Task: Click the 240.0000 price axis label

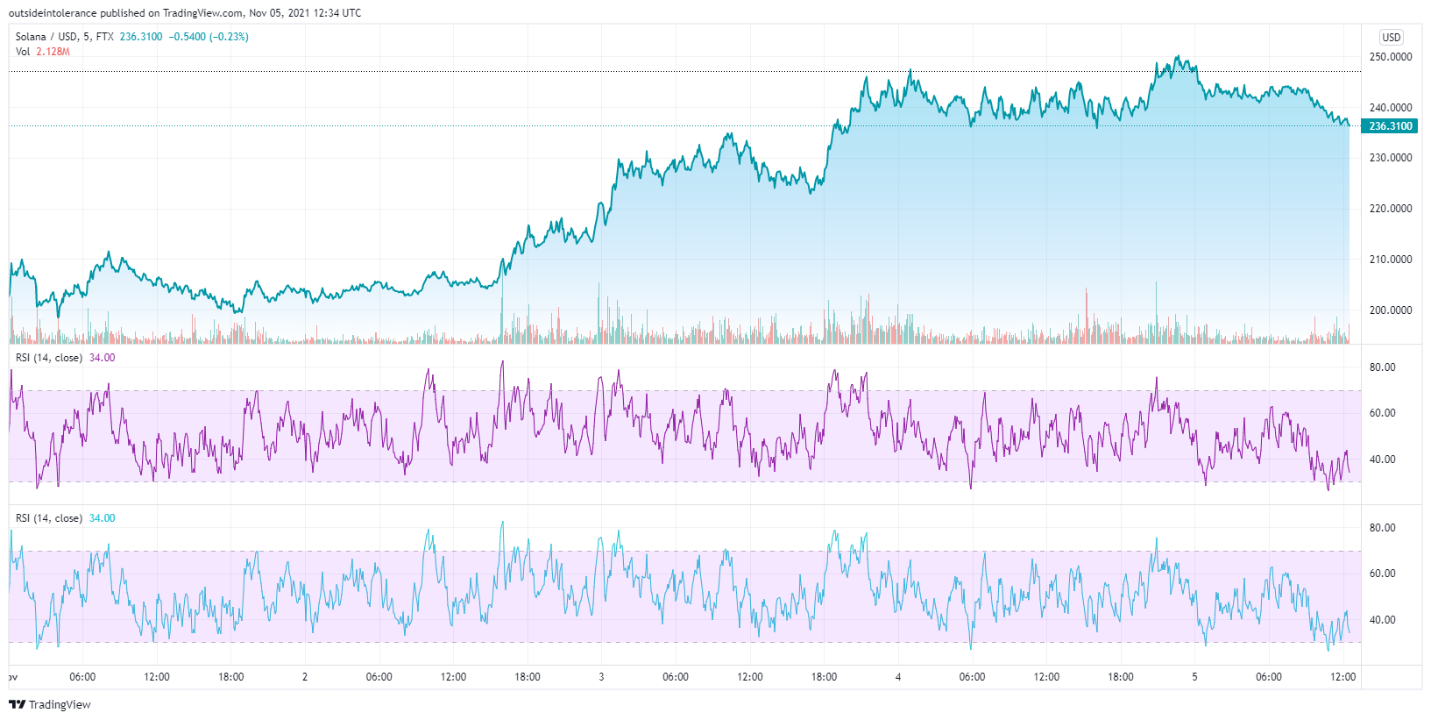Action: 1392,107
